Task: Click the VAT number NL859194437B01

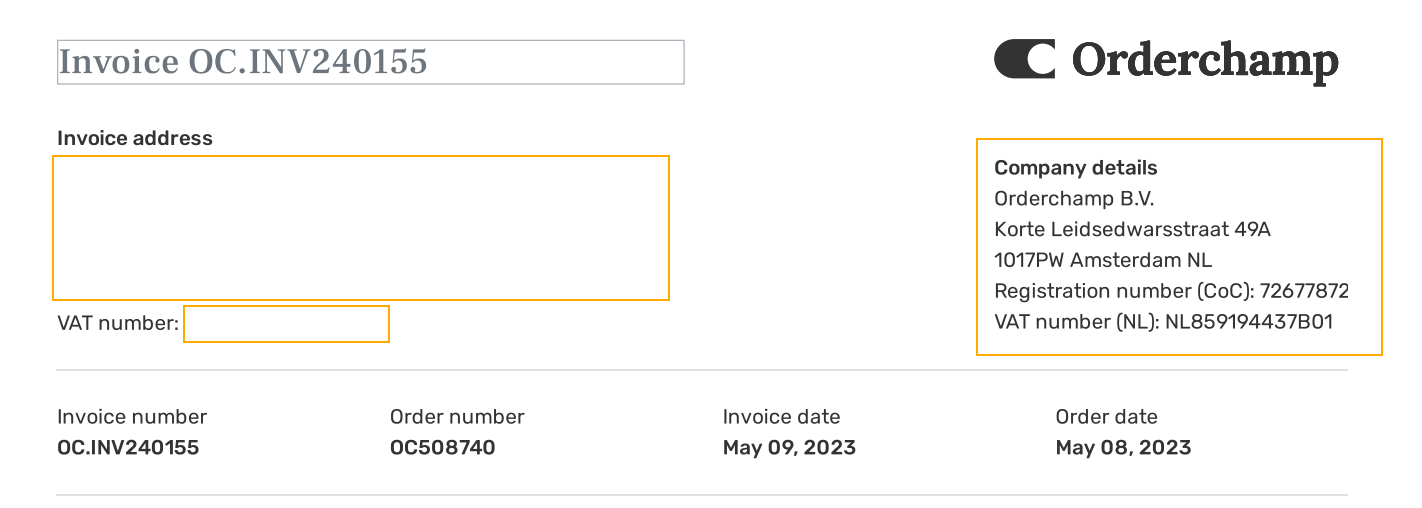Action: (x=1249, y=322)
